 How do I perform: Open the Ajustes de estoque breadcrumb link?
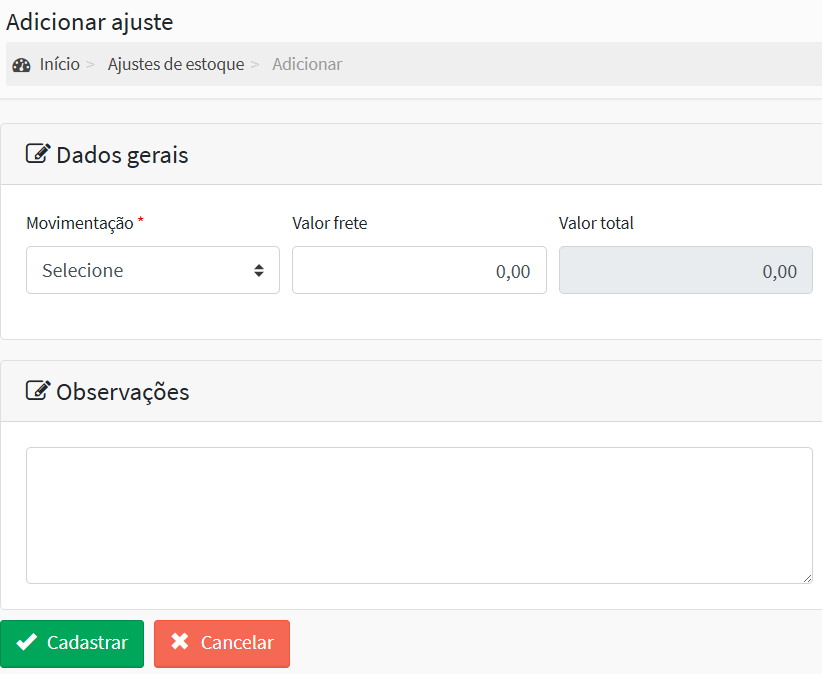pyautogui.click(x=176, y=65)
